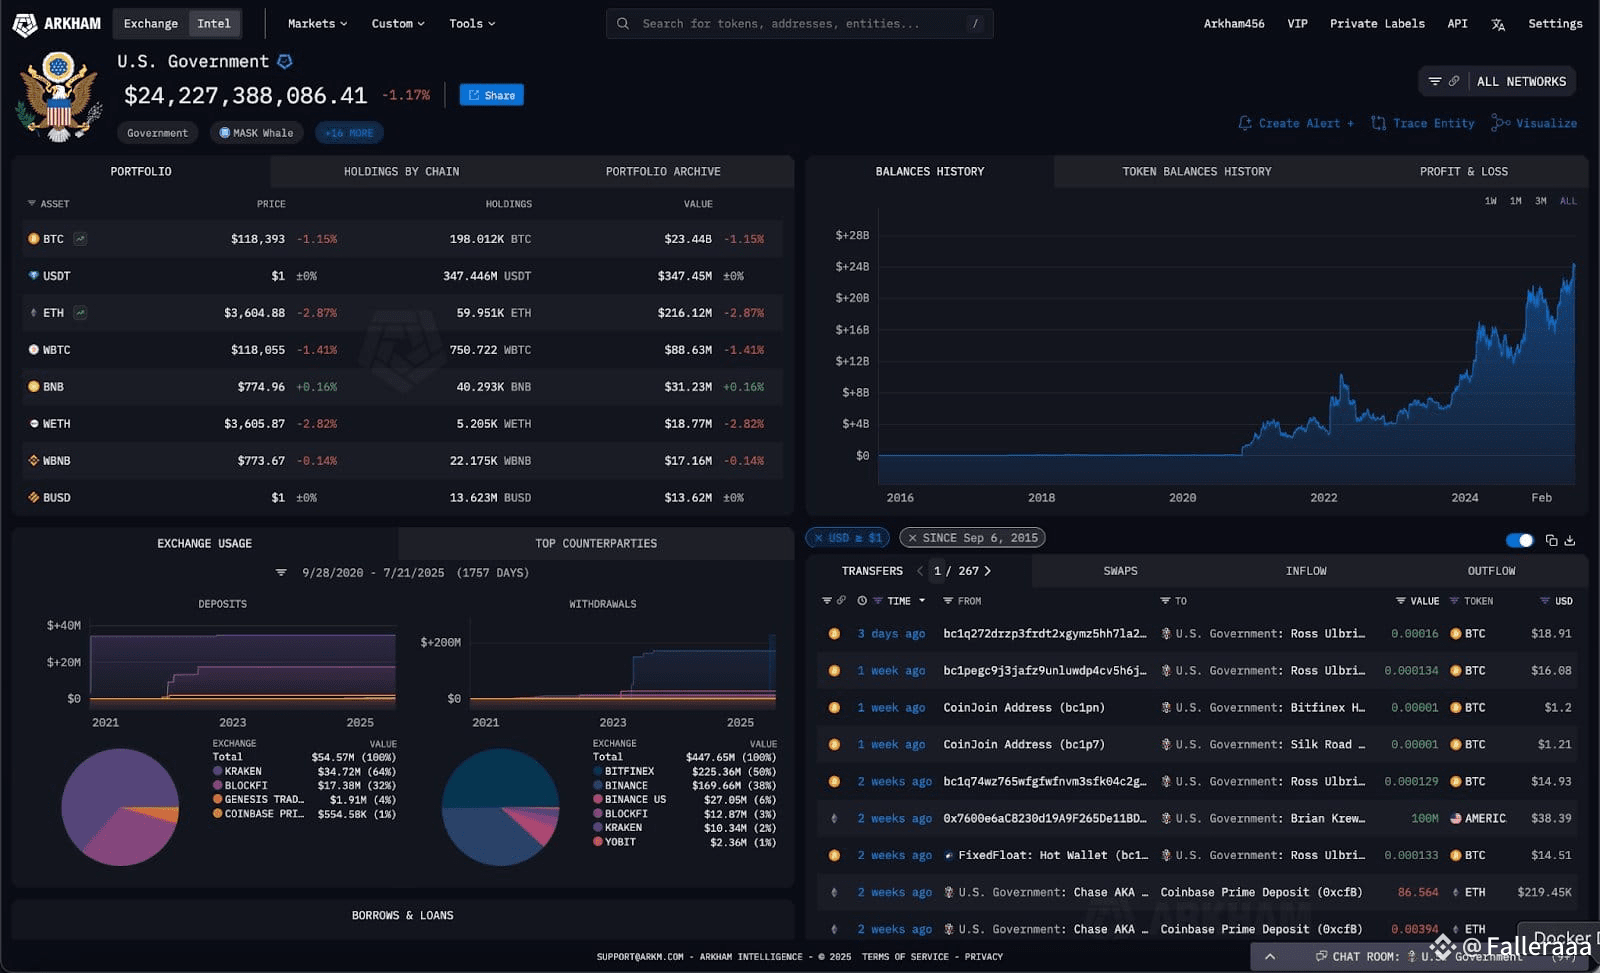
Task: Click the search magnifier icon
Action: (623, 24)
